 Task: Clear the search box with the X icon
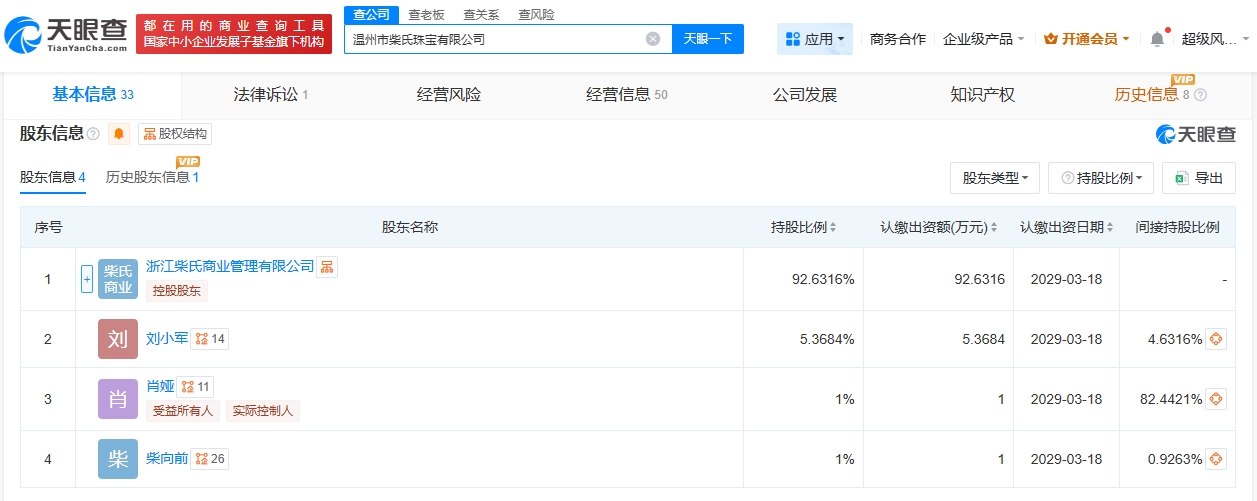[x=653, y=39]
